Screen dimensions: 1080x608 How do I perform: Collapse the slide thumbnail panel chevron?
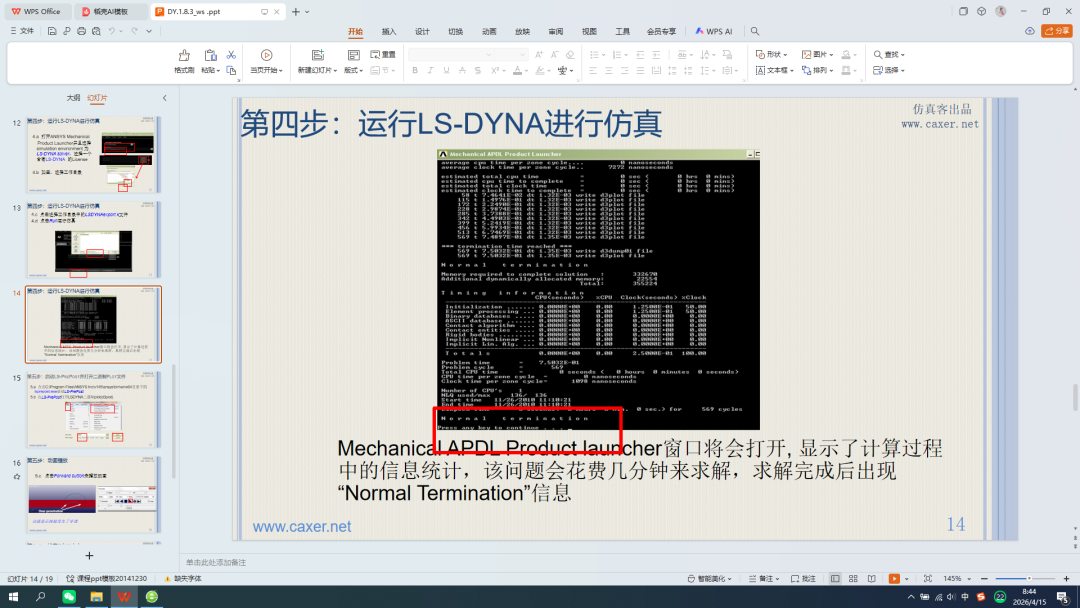(165, 98)
